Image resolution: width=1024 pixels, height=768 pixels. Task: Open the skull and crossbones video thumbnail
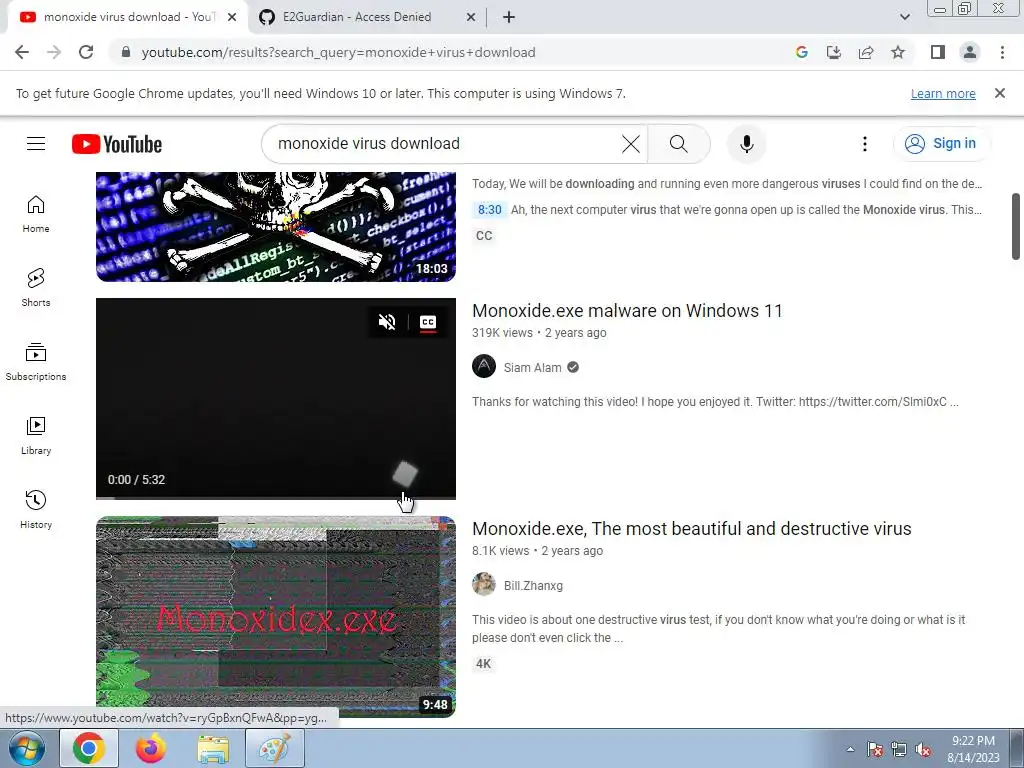pyautogui.click(x=276, y=227)
